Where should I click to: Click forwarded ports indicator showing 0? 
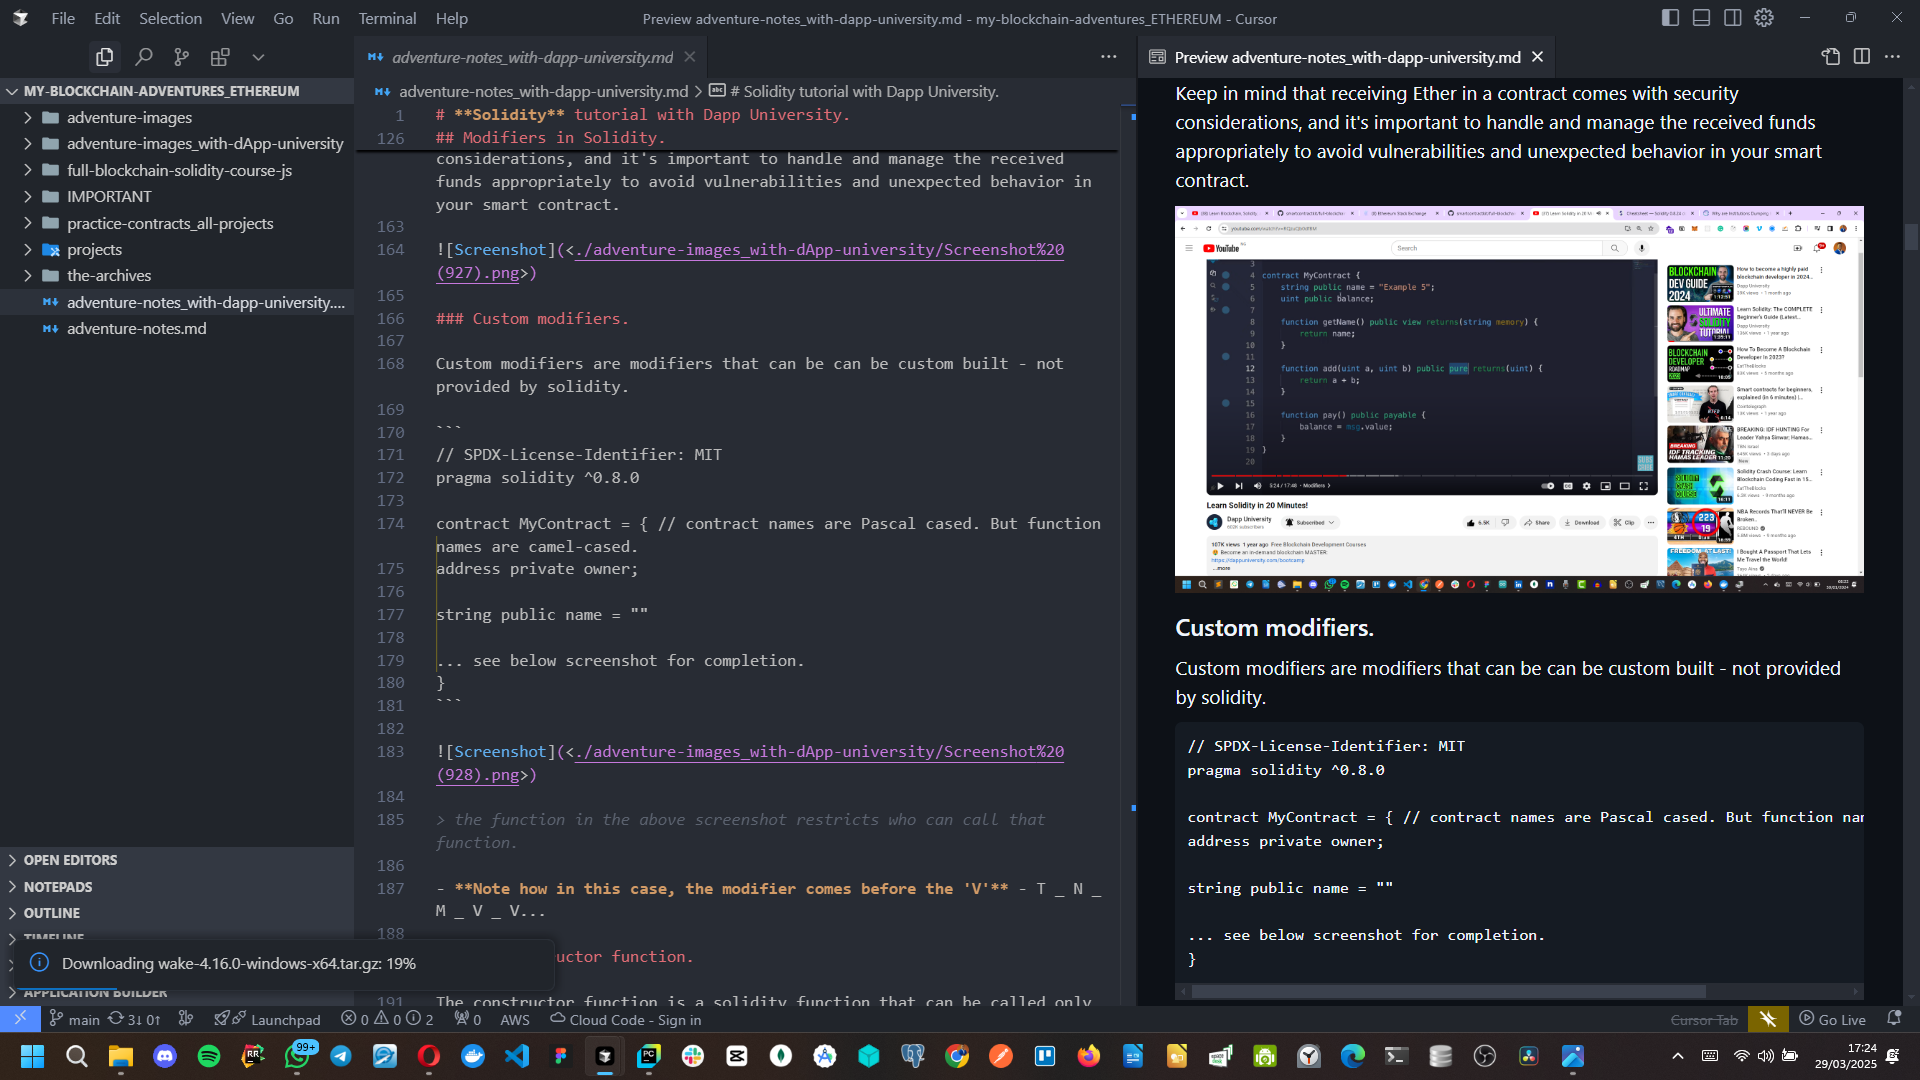coord(467,1020)
